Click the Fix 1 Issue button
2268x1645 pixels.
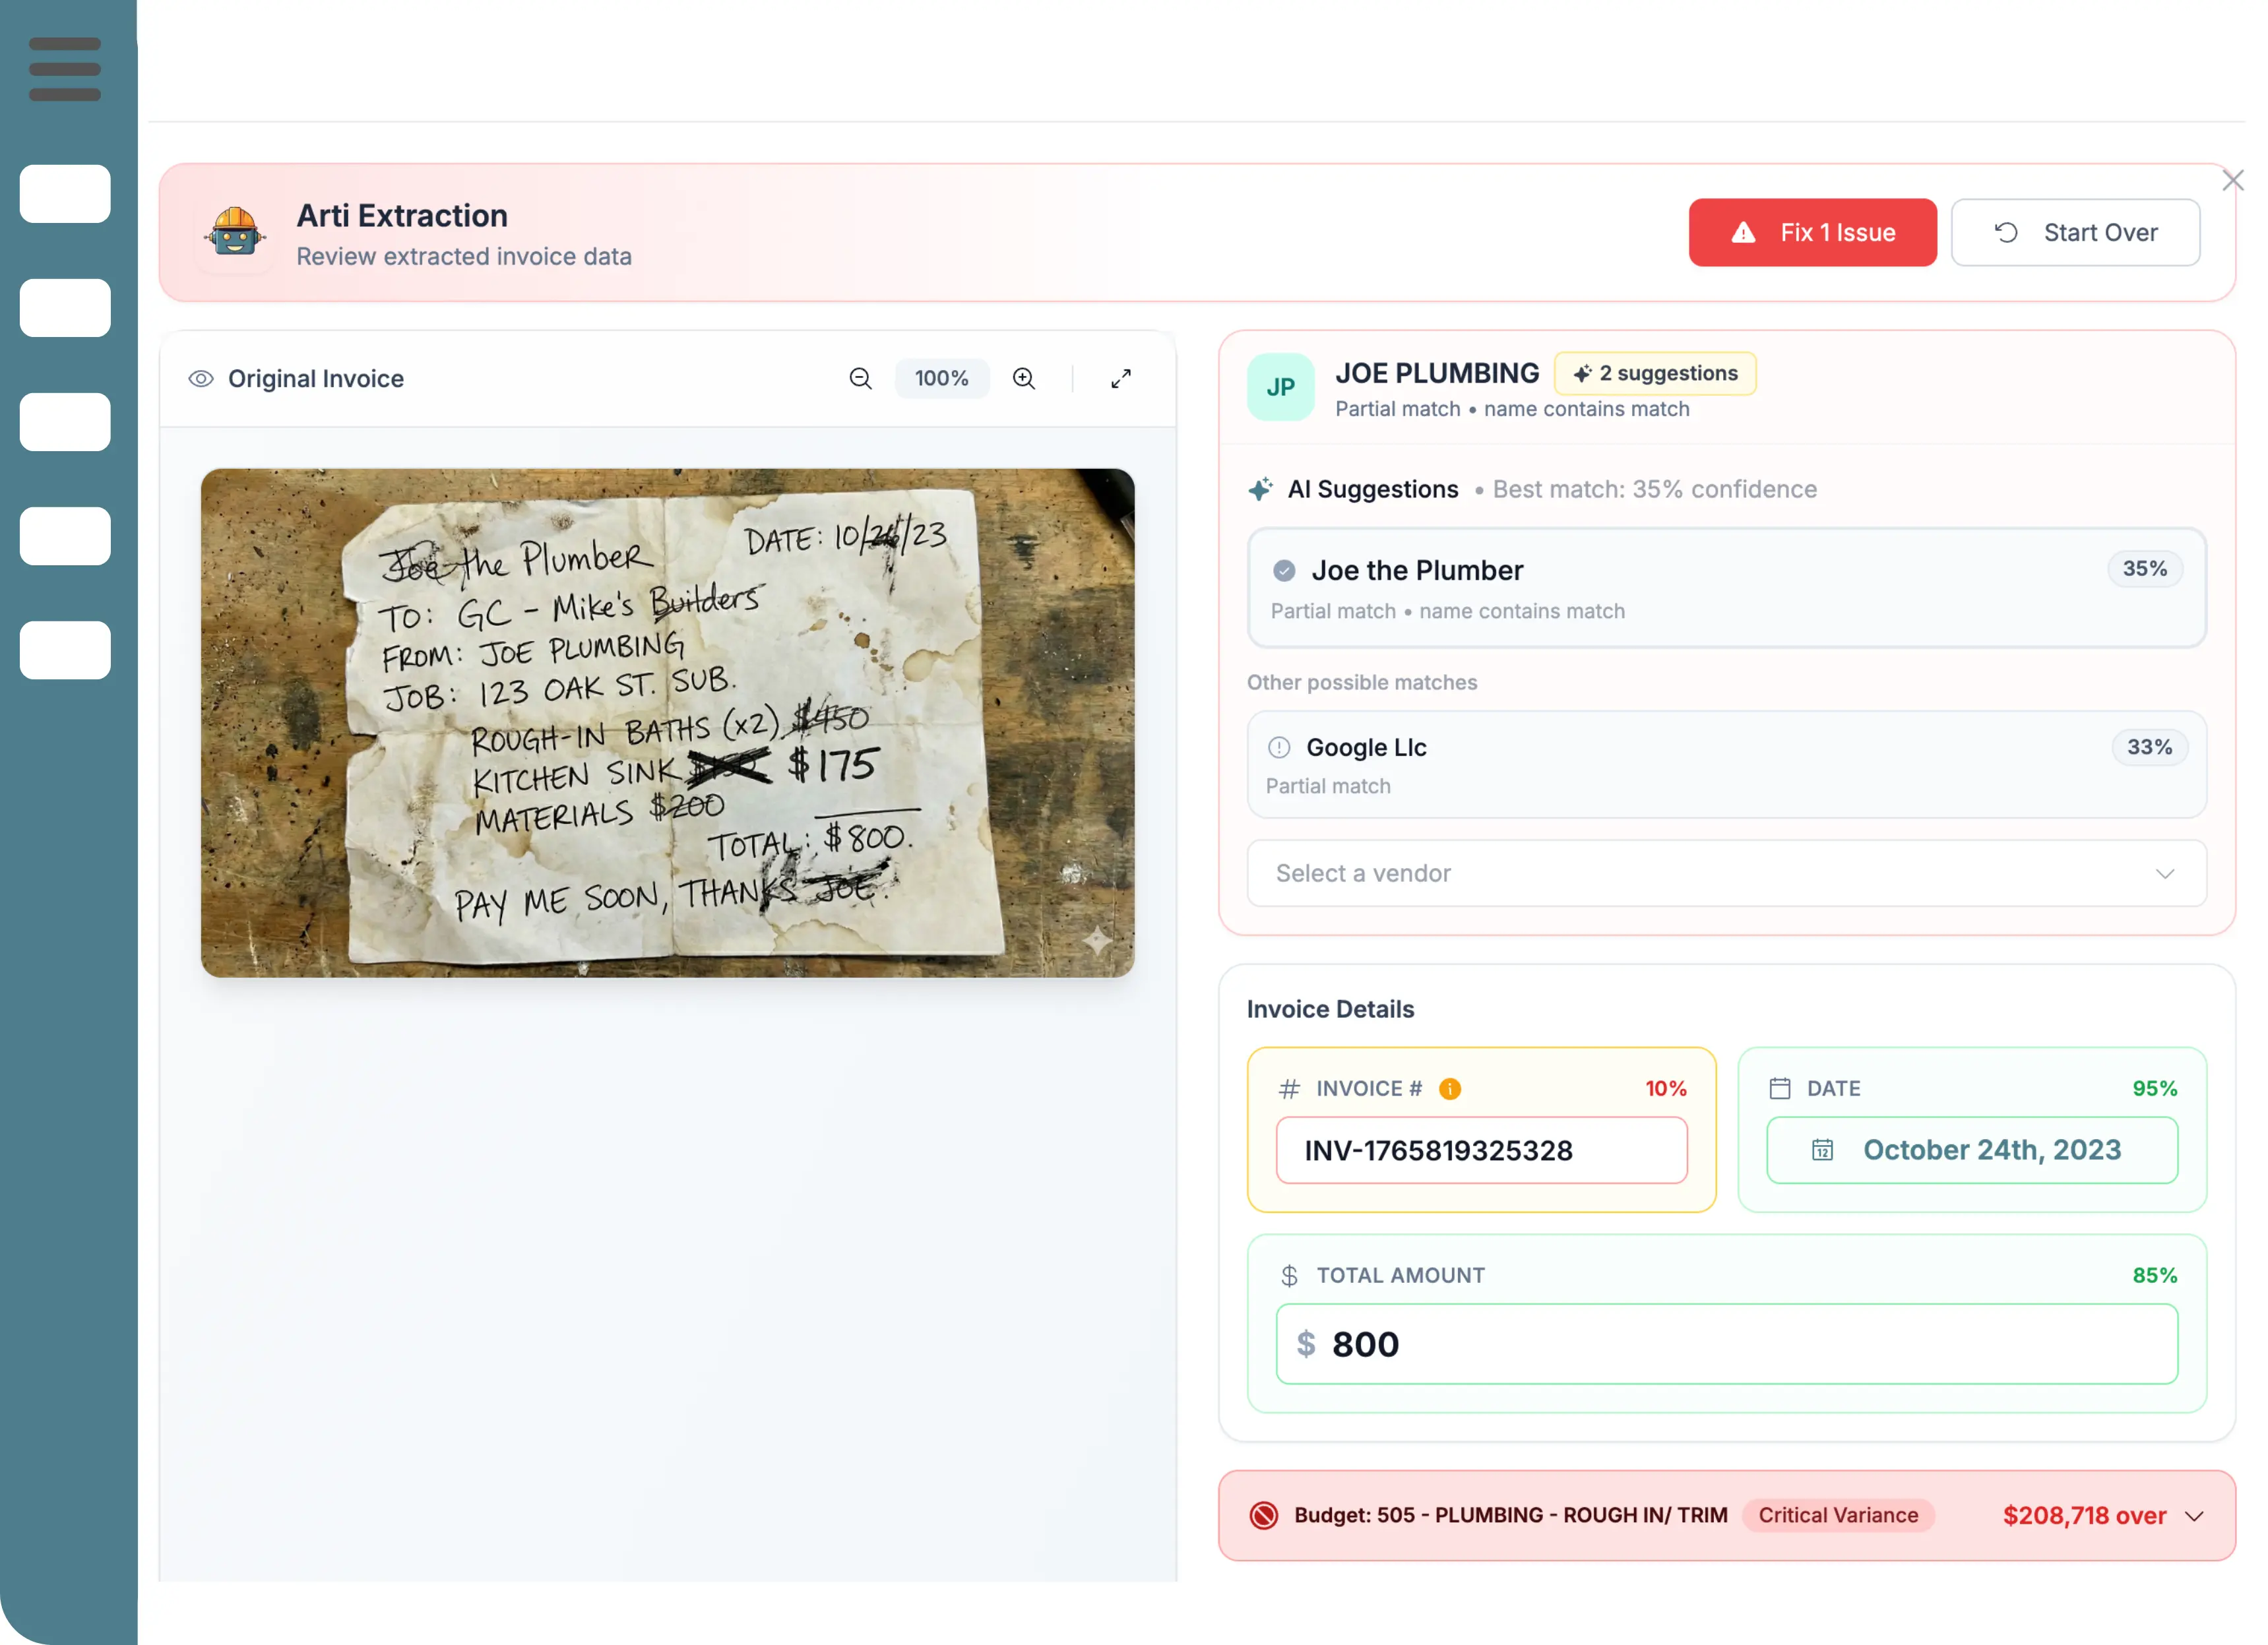point(1812,232)
